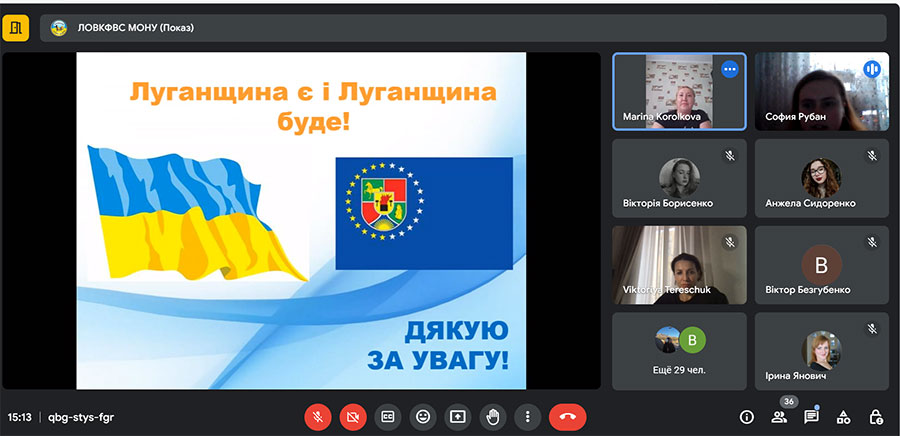
Task: Click the Viktoriya Tereschuk video tile
Action: tap(680, 264)
